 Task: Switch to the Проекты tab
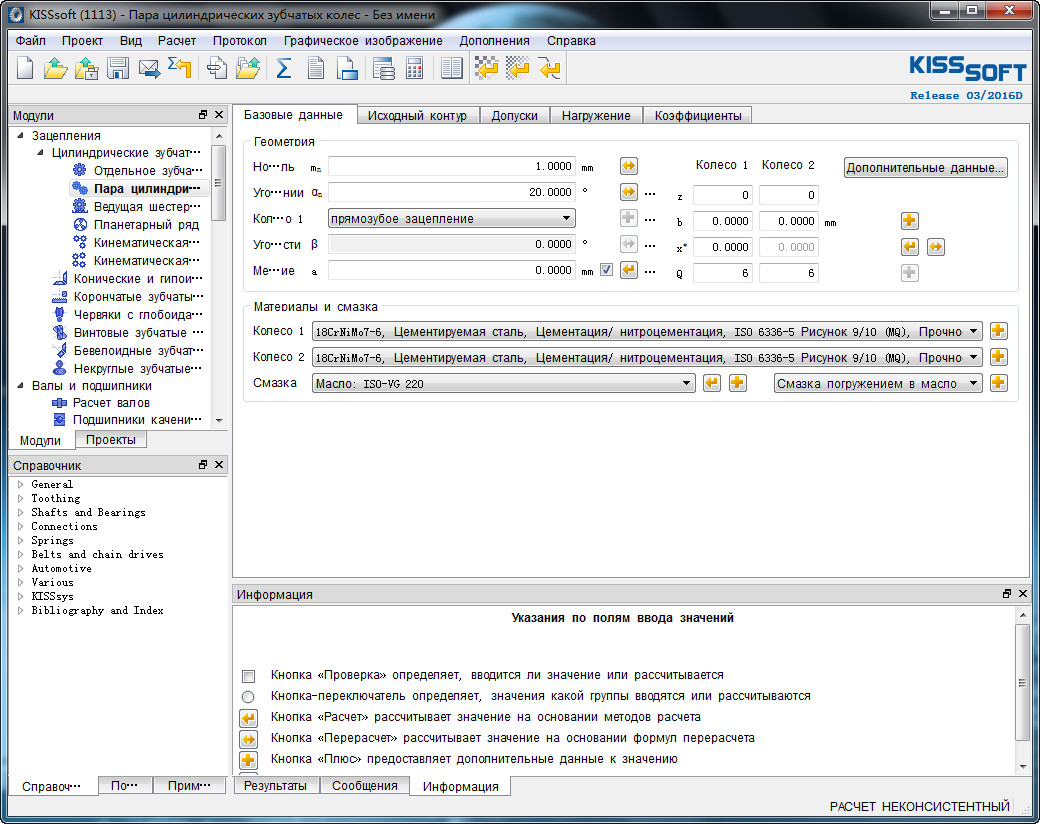click(x=111, y=440)
